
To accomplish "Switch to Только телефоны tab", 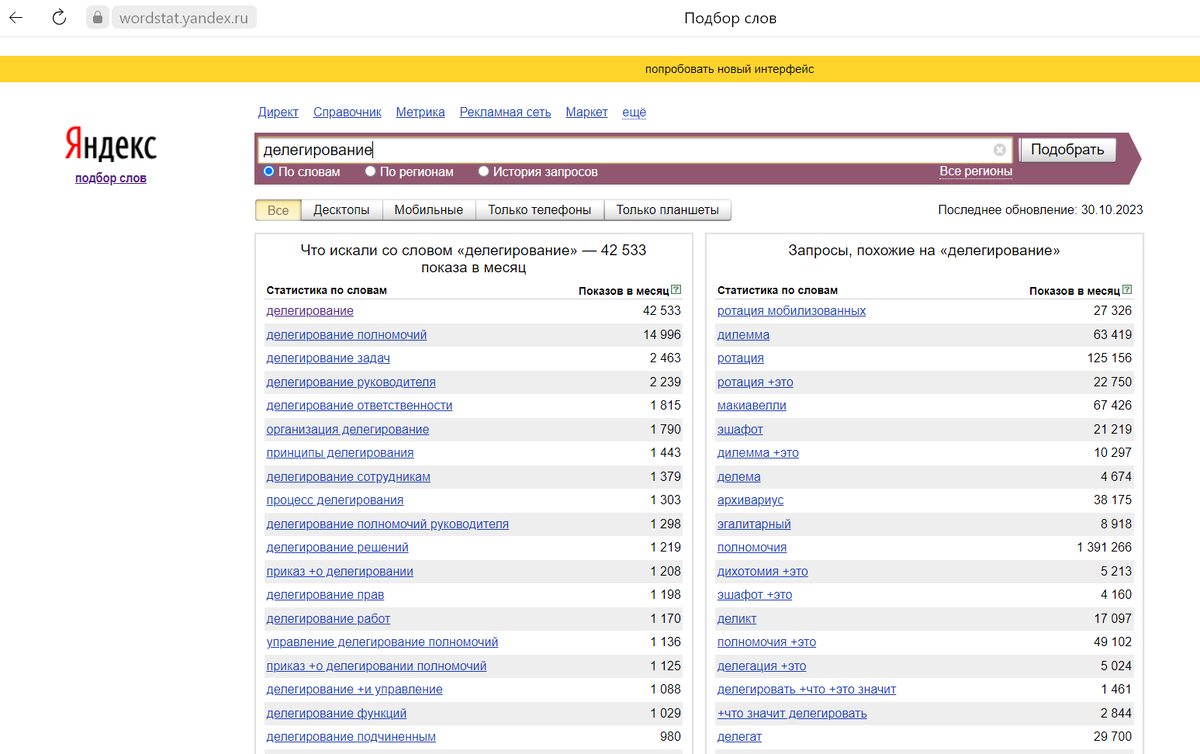I will pyautogui.click(x=539, y=210).
